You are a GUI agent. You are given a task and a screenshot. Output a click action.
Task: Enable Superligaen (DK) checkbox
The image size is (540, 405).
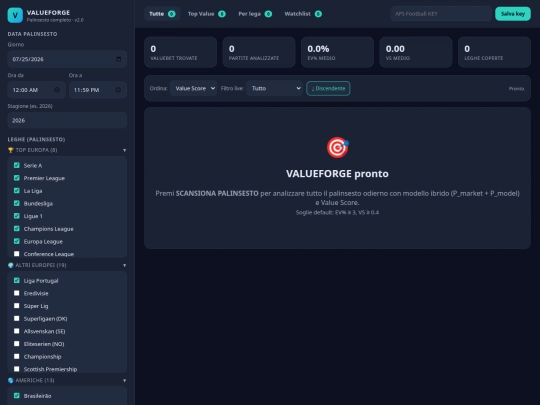pyautogui.click(x=17, y=318)
